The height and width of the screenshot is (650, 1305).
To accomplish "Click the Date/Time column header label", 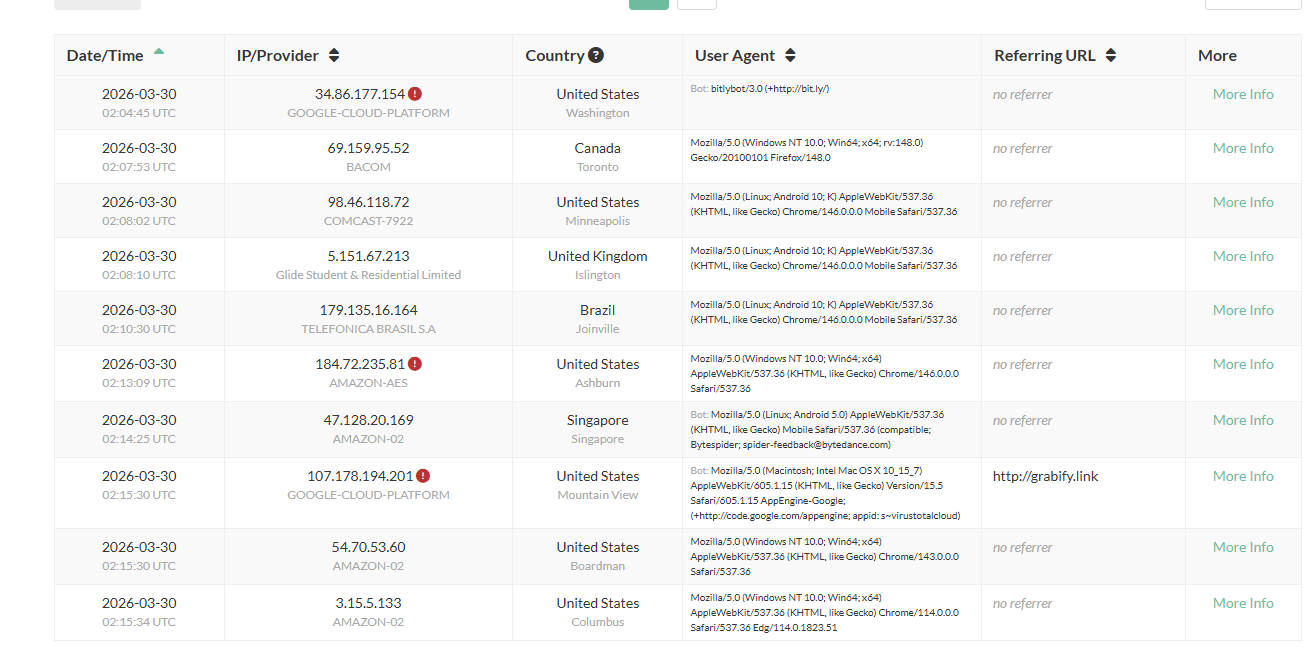I will (x=105, y=56).
